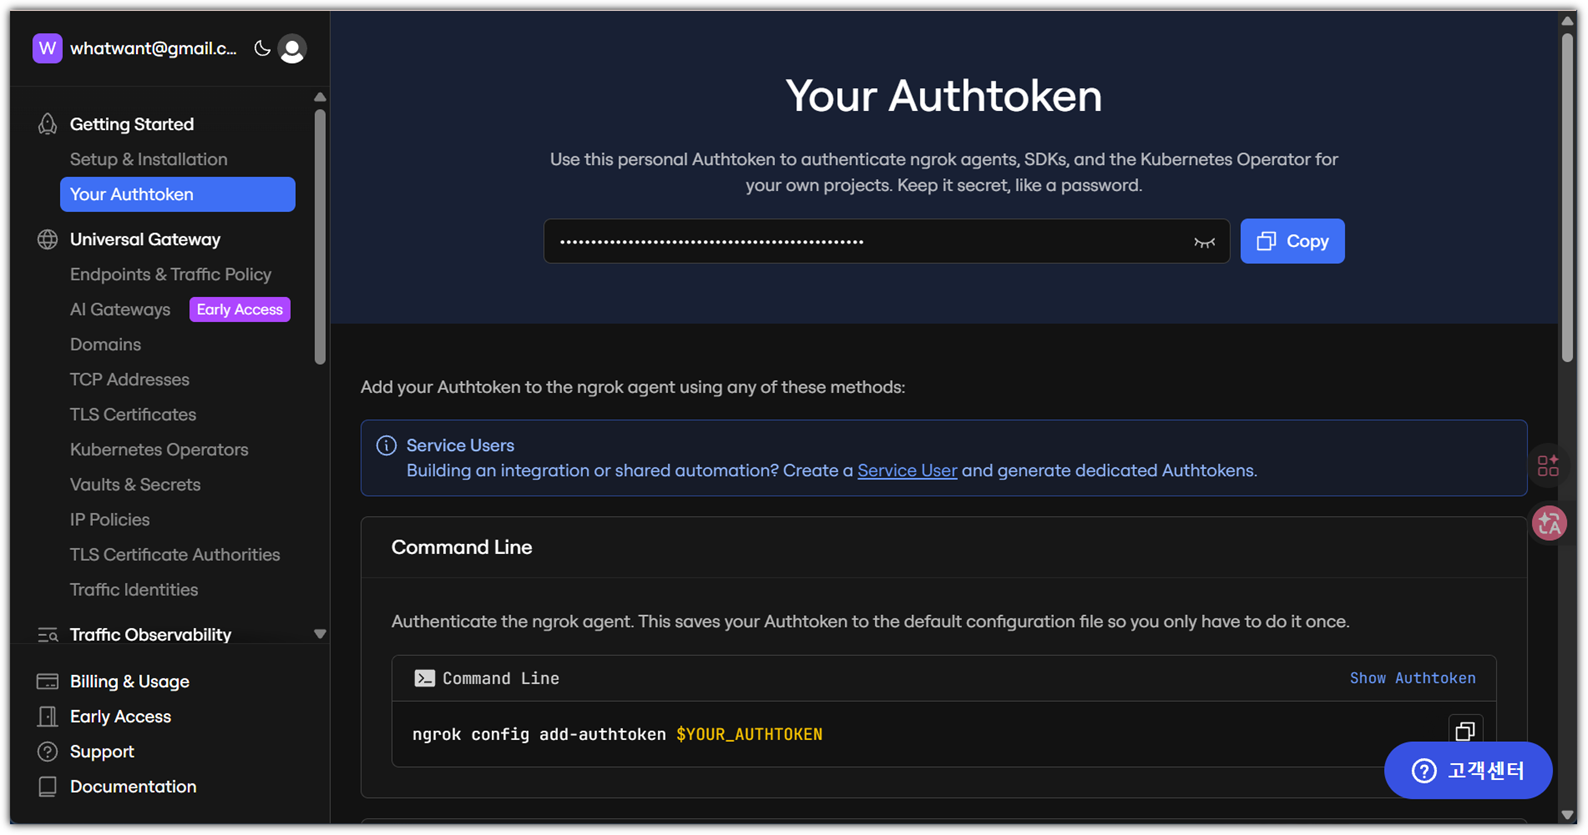Screen dimensions: 1588x835
Task: Open the Service User link
Action: pyautogui.click(x=907, y=470)
